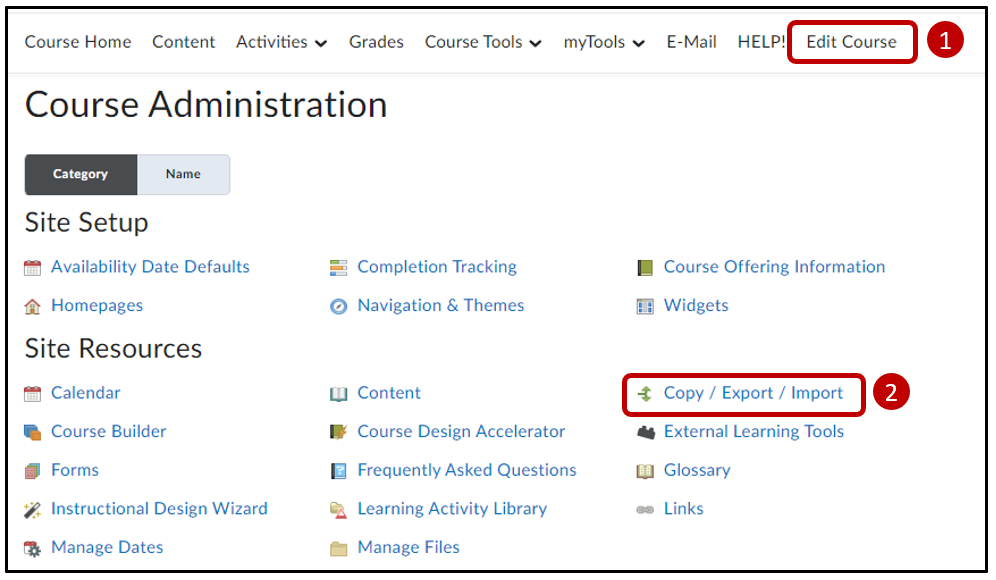Expand the Course Tools dropdown menu

[483, 42]
